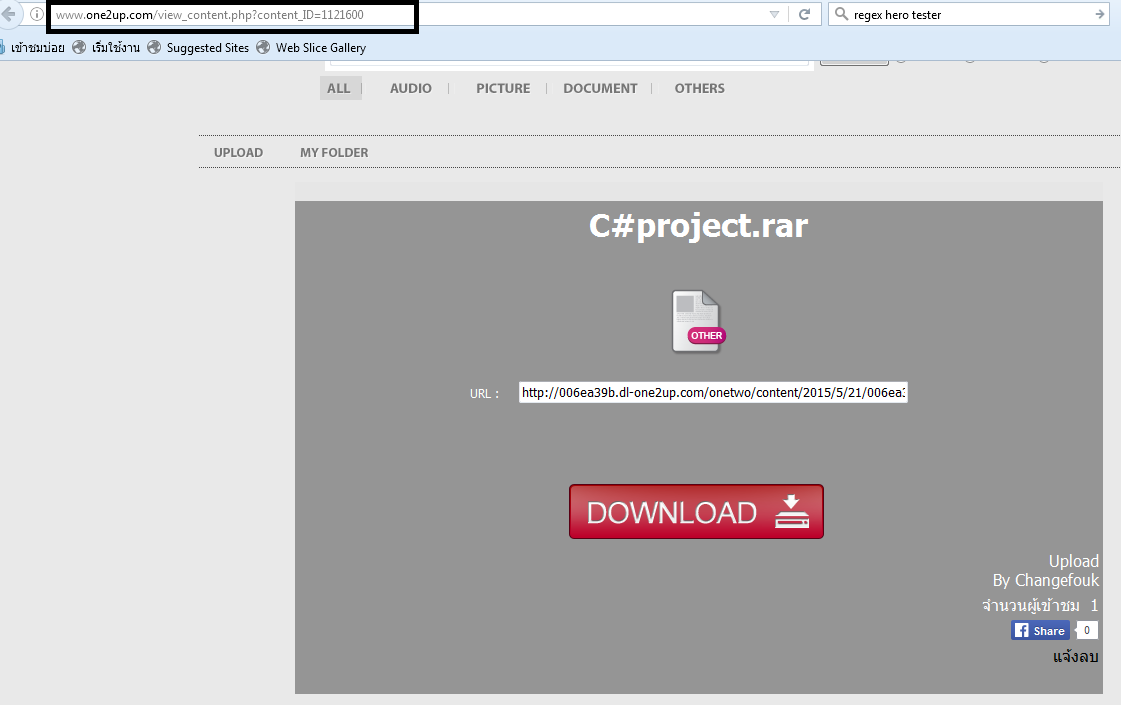Image resolution: width=1121 pixels, height=705 pixels.
Task: Click the C#project.rar file title
Action: (698, 226)
